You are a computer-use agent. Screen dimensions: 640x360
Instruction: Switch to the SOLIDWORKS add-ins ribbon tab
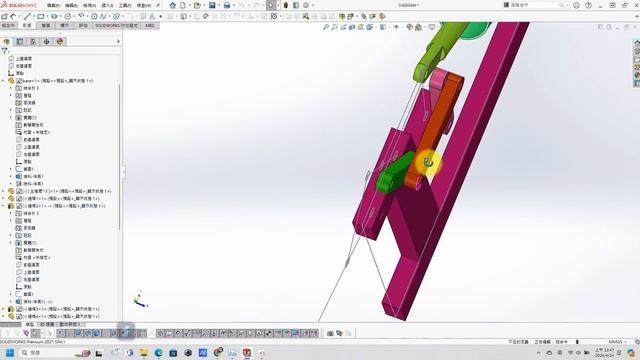[x=117, y=25]
